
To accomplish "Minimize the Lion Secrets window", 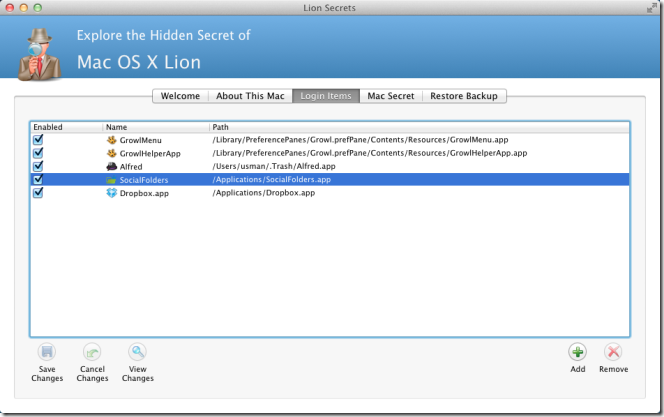I will [24, 8].
